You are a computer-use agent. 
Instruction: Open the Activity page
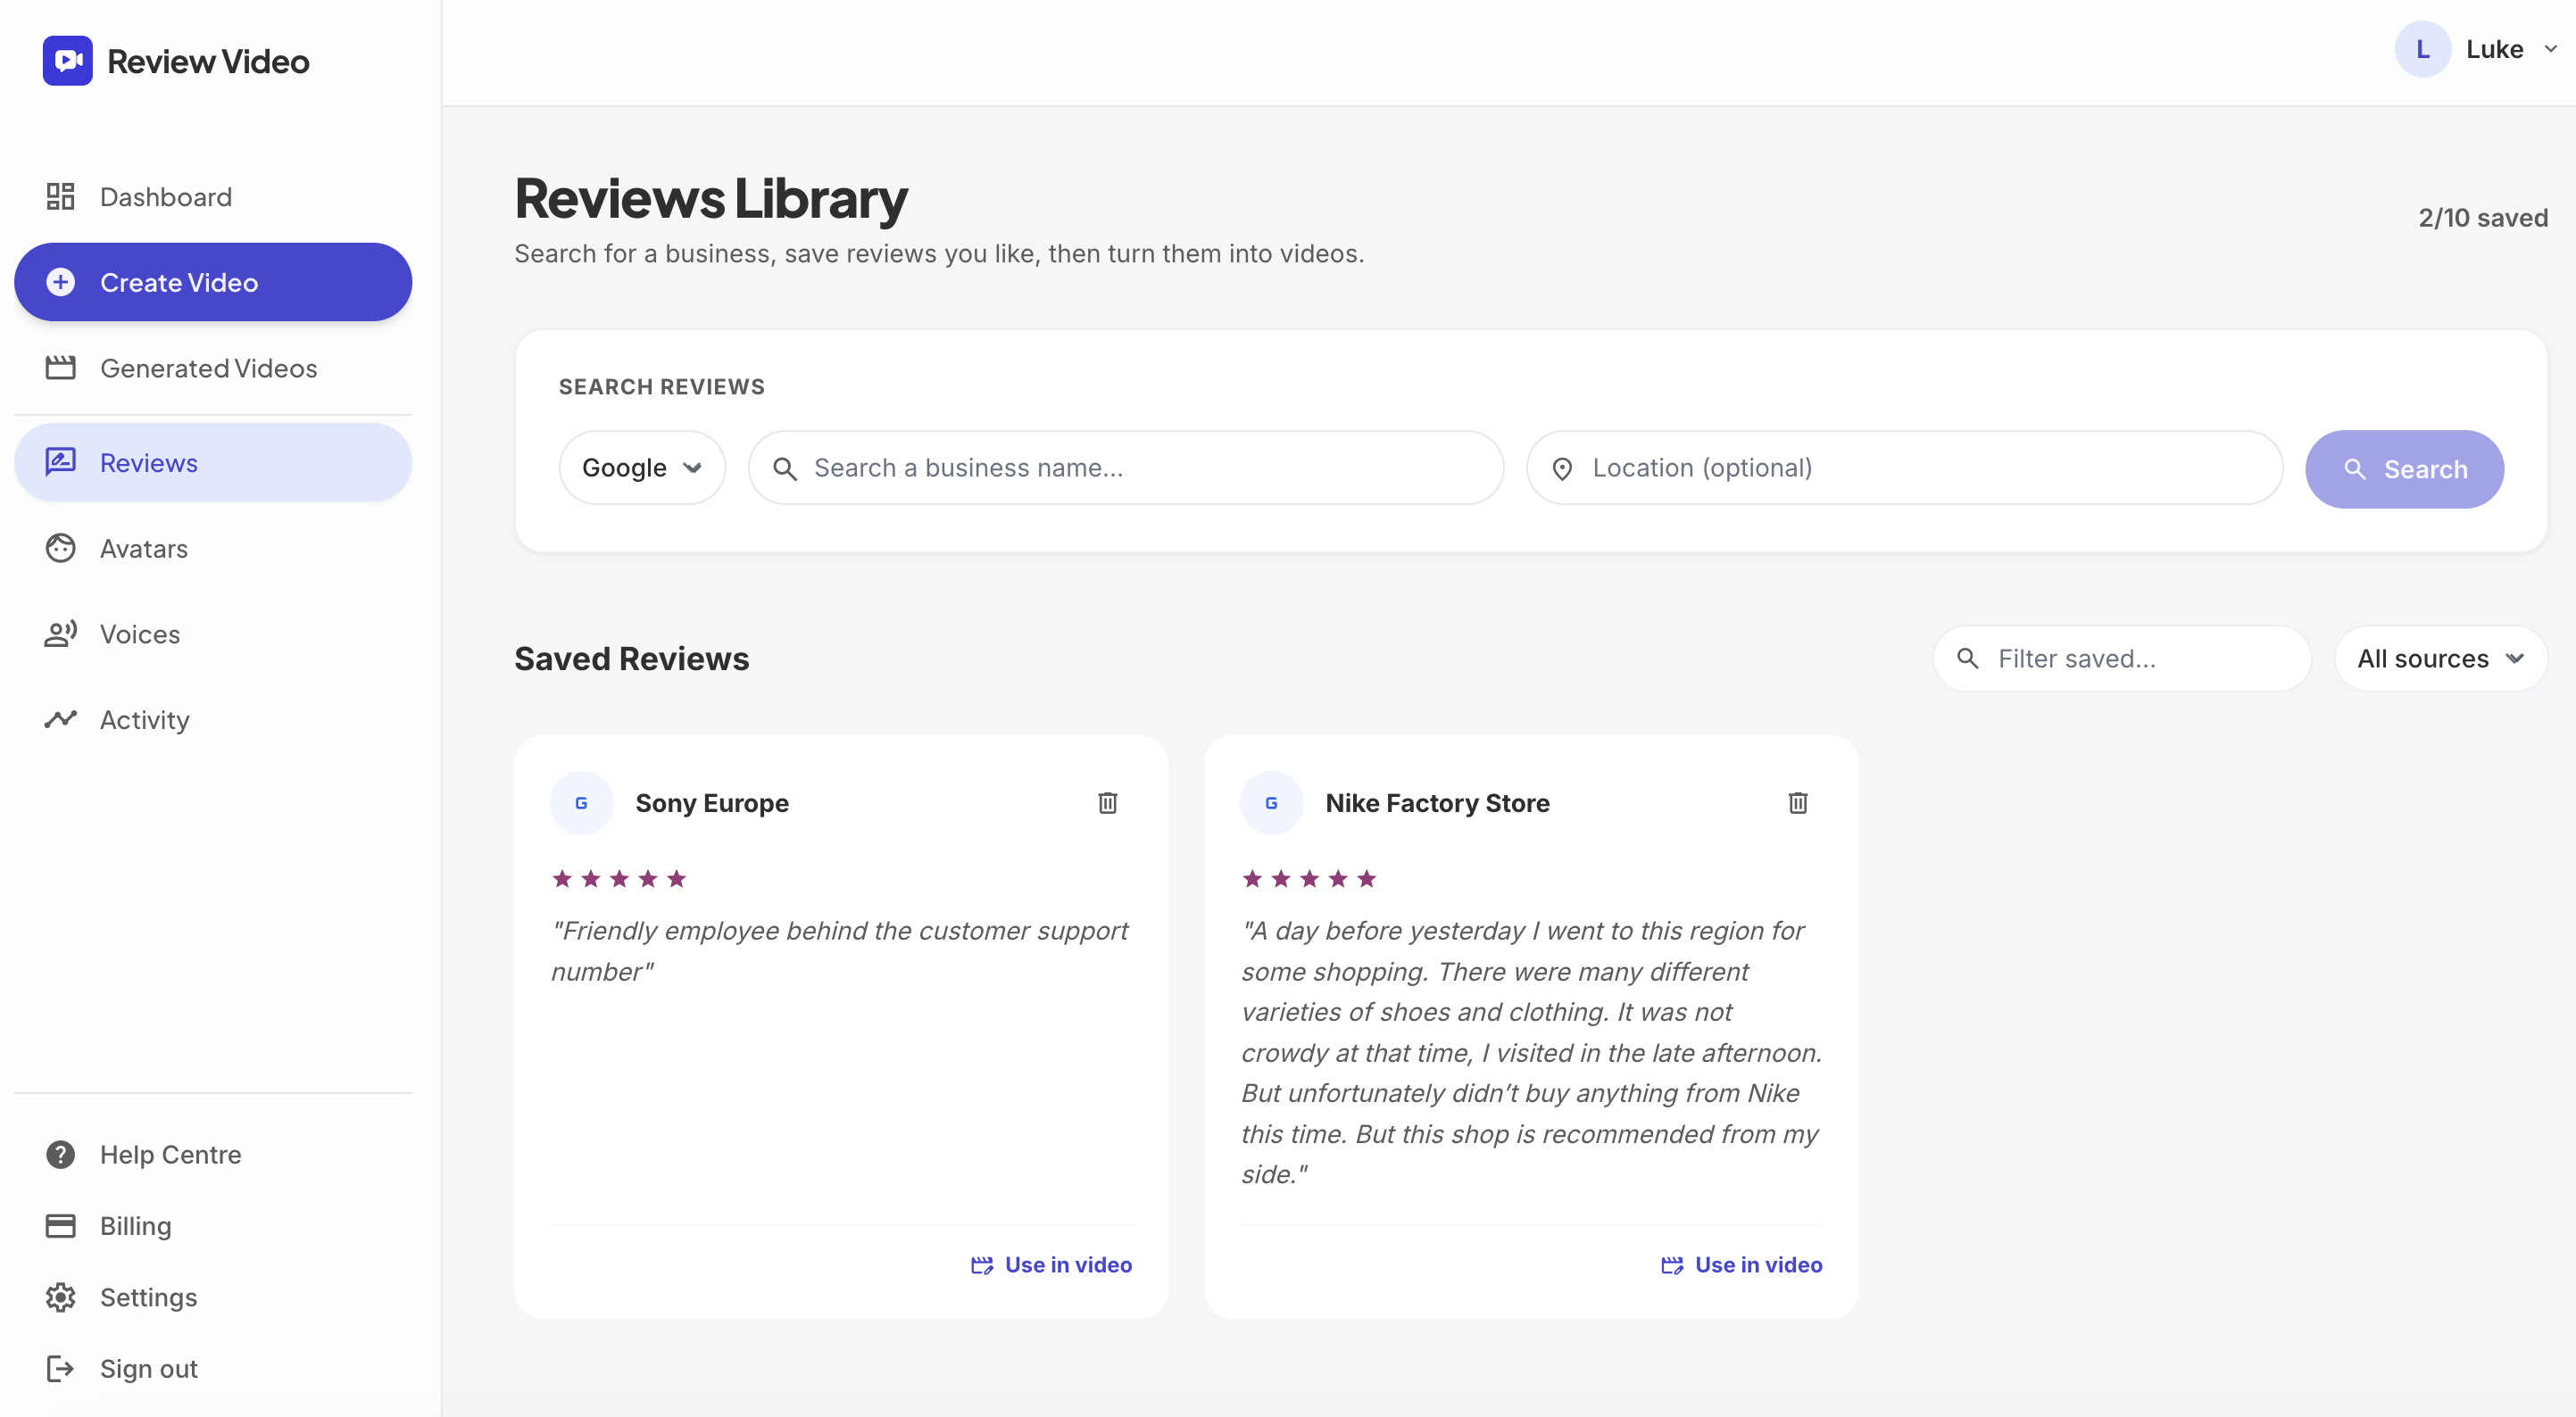point(213,720)
